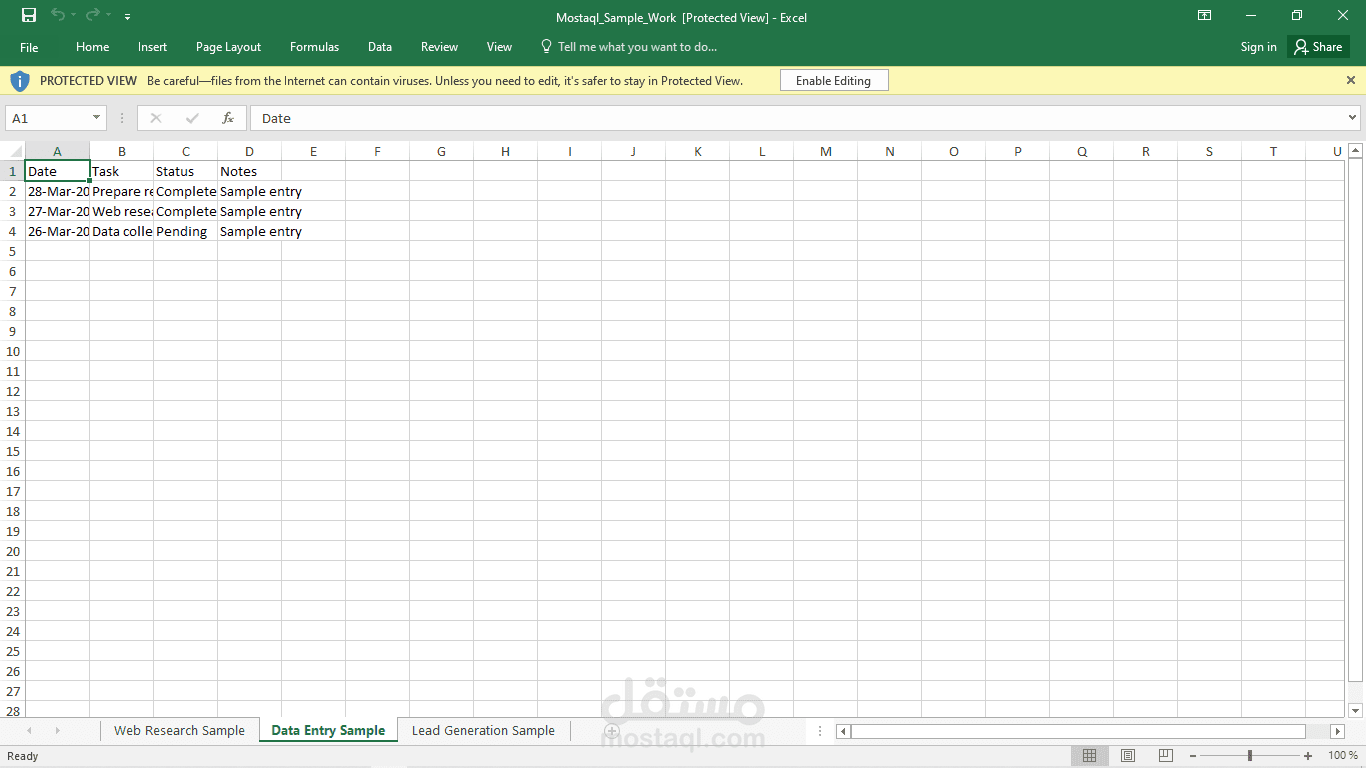The height and width of the screenshot is (768, 1366).
Task: Select the Notes header cell
Action: click(x=249, y=171)
